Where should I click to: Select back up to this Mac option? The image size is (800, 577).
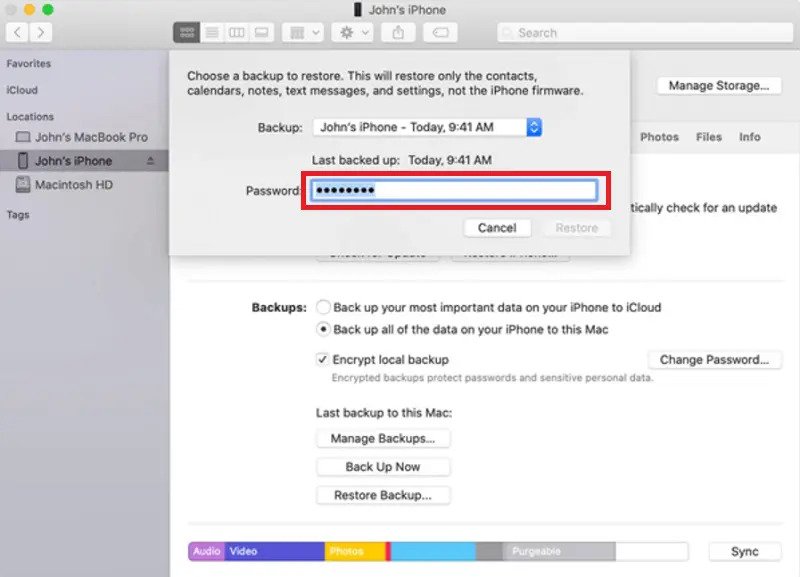[323, 330]
